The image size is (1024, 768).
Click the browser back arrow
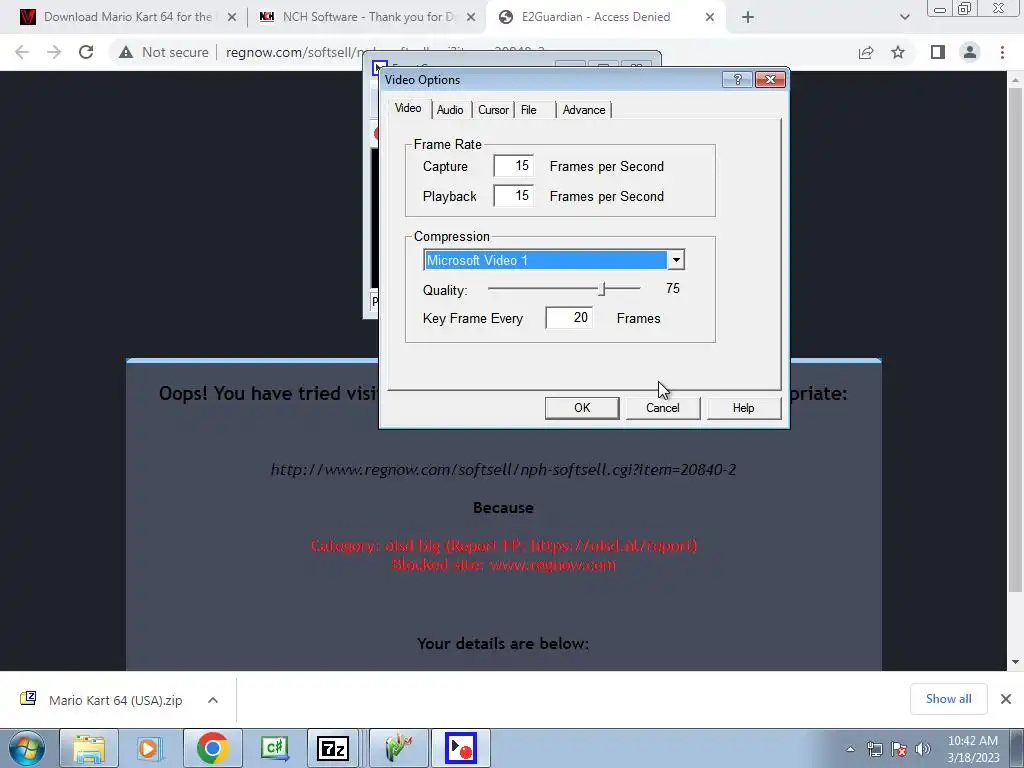pos(22,52)
